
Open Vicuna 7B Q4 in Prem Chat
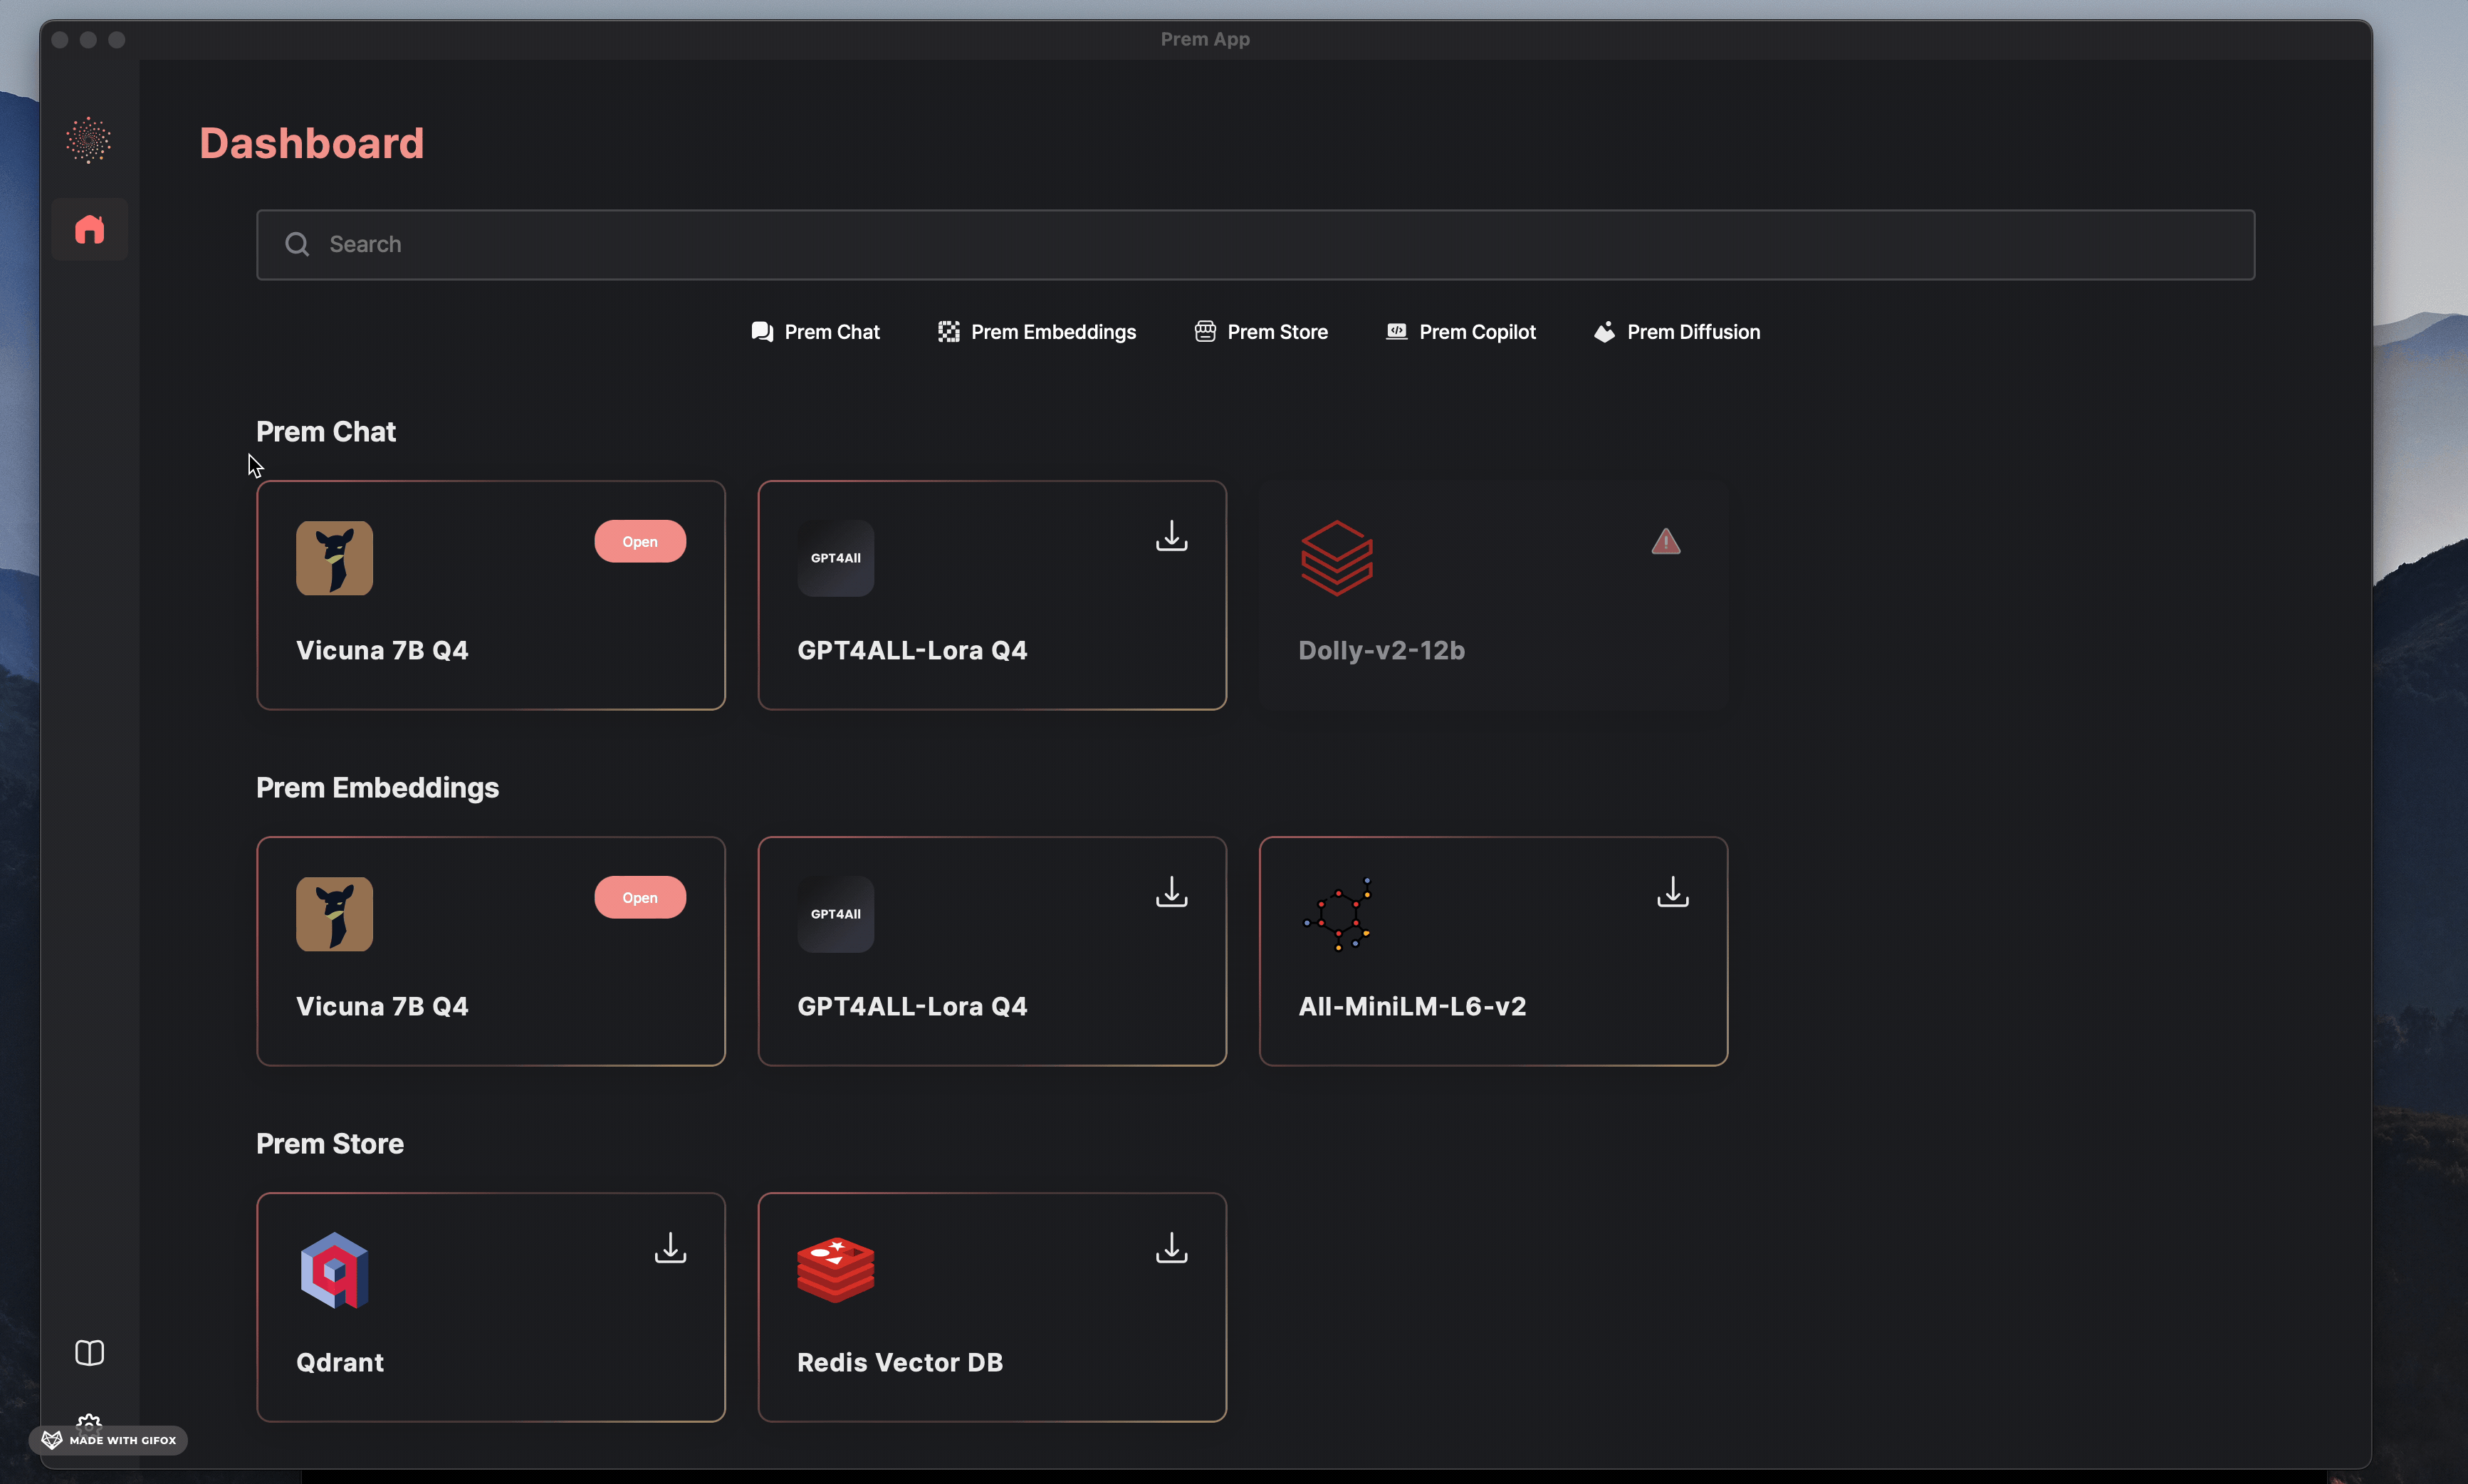[x=640, y=542]
